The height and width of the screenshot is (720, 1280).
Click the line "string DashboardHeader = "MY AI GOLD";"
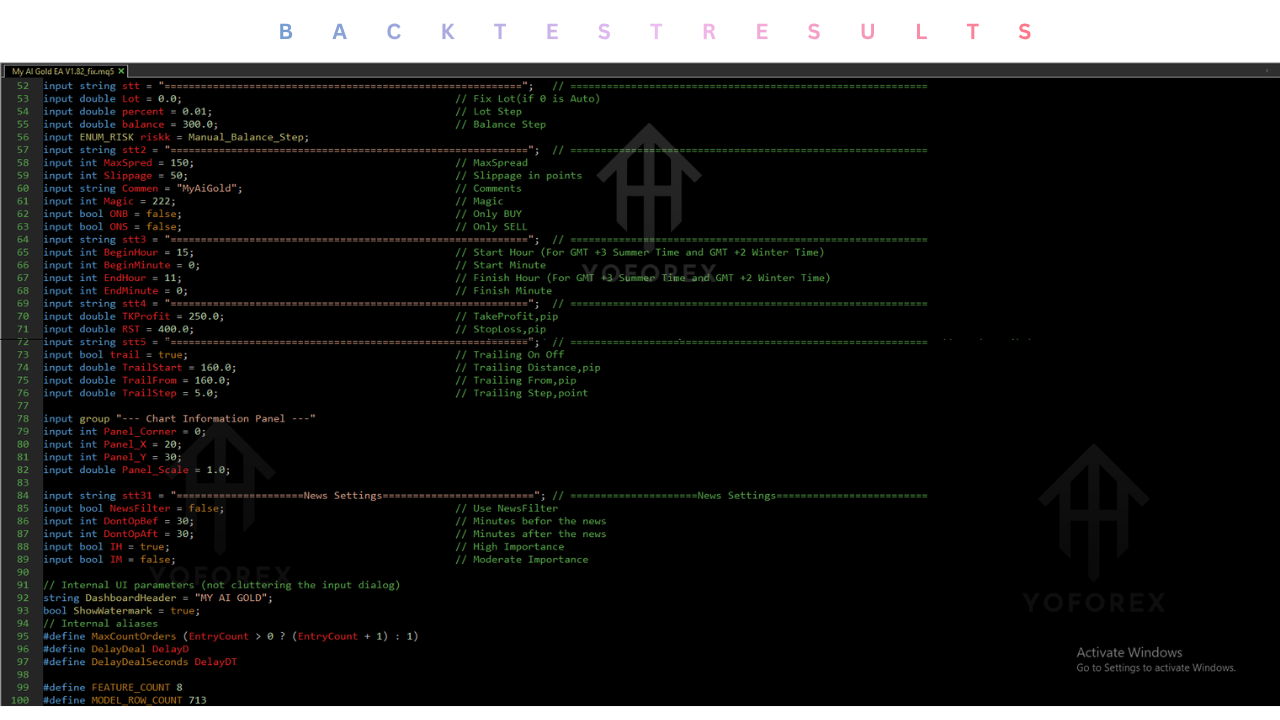[x=158, y=598]
